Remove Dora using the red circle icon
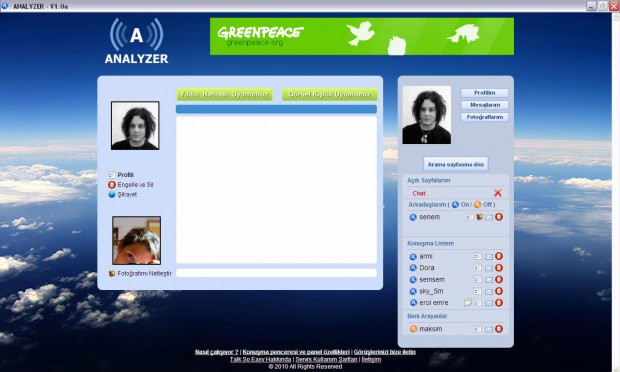 [499, 268]
